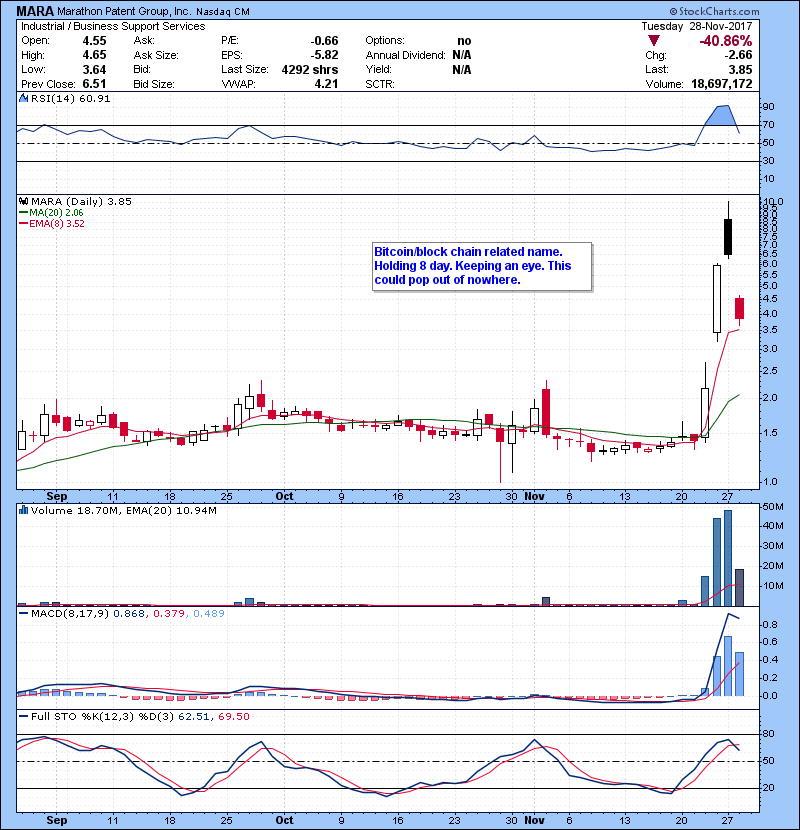
Task: Click the EPS value -5.82
Action: 324,55
